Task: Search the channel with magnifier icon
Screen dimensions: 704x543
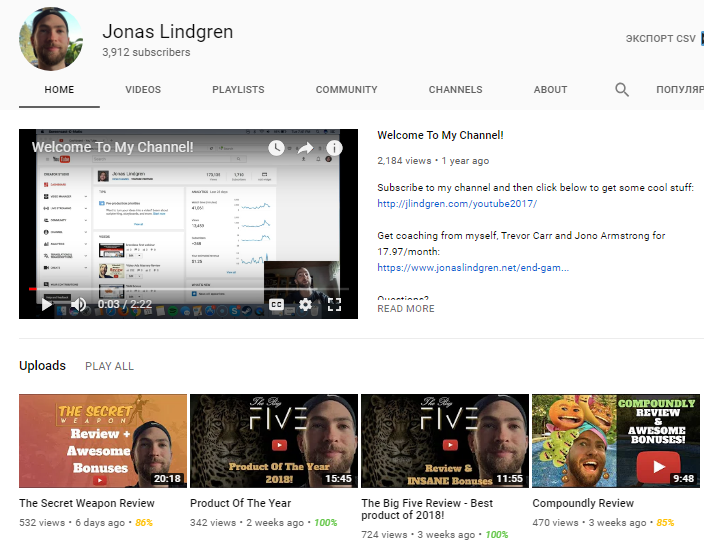Action: click(x=621, y=89)
